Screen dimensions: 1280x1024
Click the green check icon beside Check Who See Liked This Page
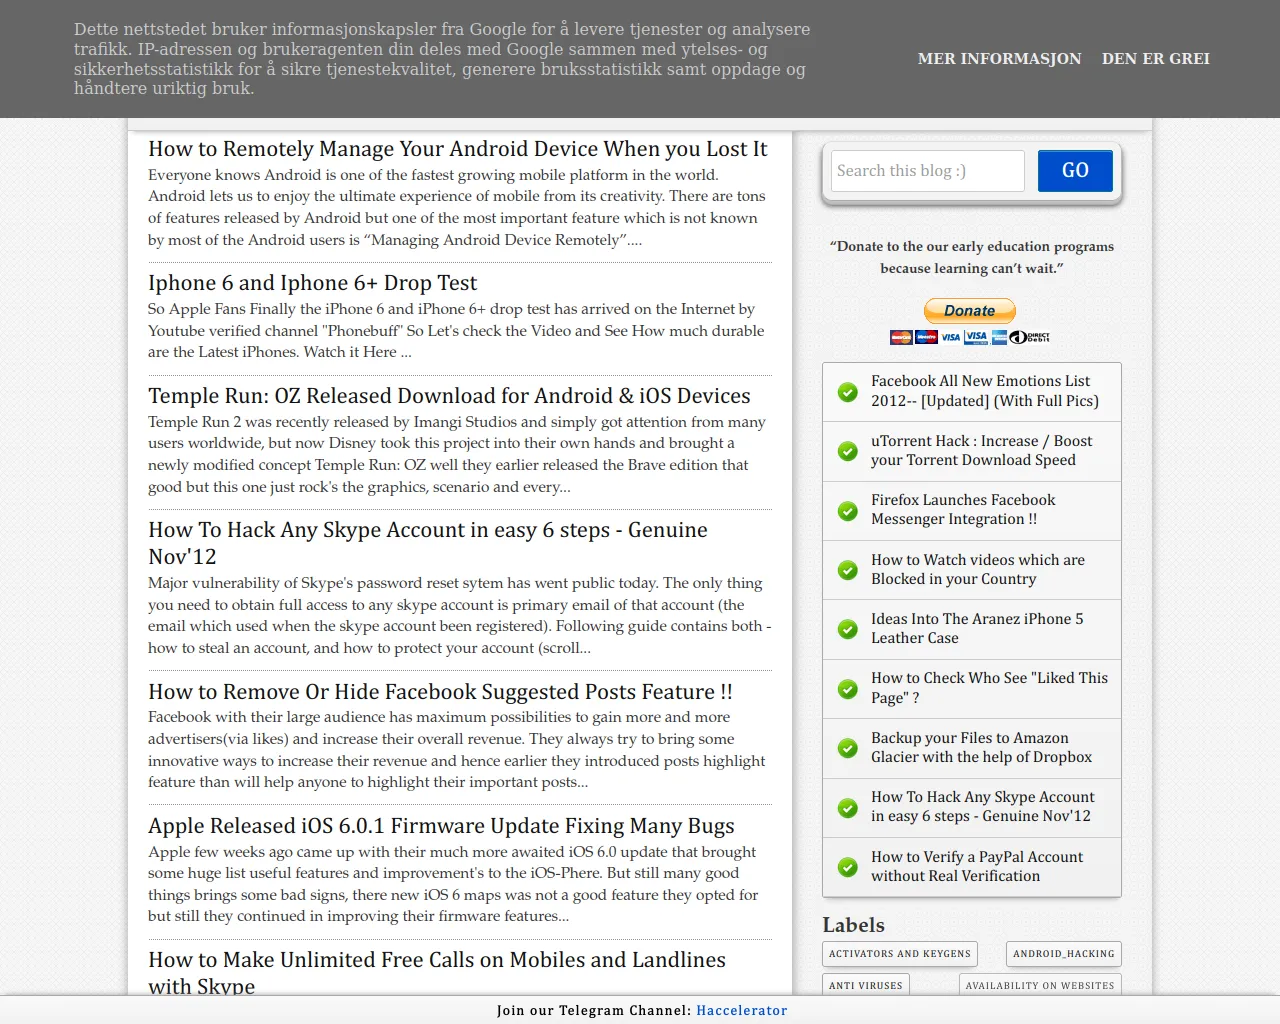pyautogui.click(x=848, y=689)
